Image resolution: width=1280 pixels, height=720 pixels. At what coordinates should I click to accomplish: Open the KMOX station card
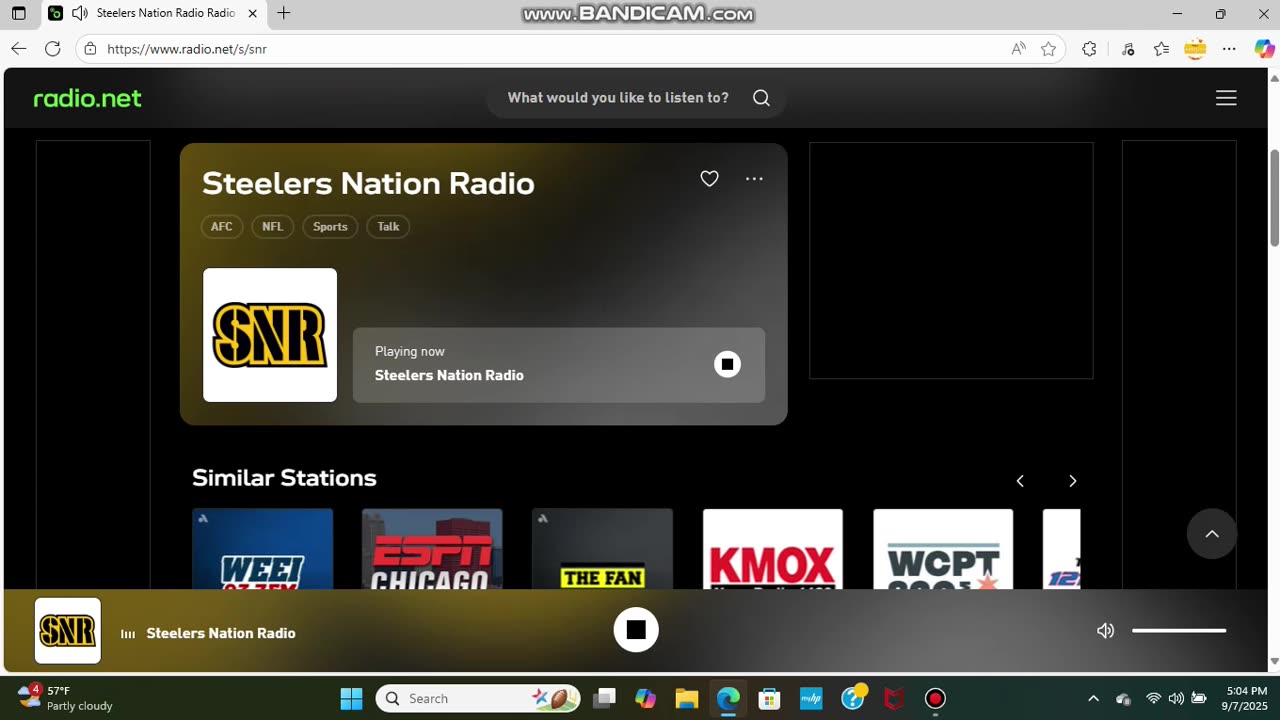point(772,549)
